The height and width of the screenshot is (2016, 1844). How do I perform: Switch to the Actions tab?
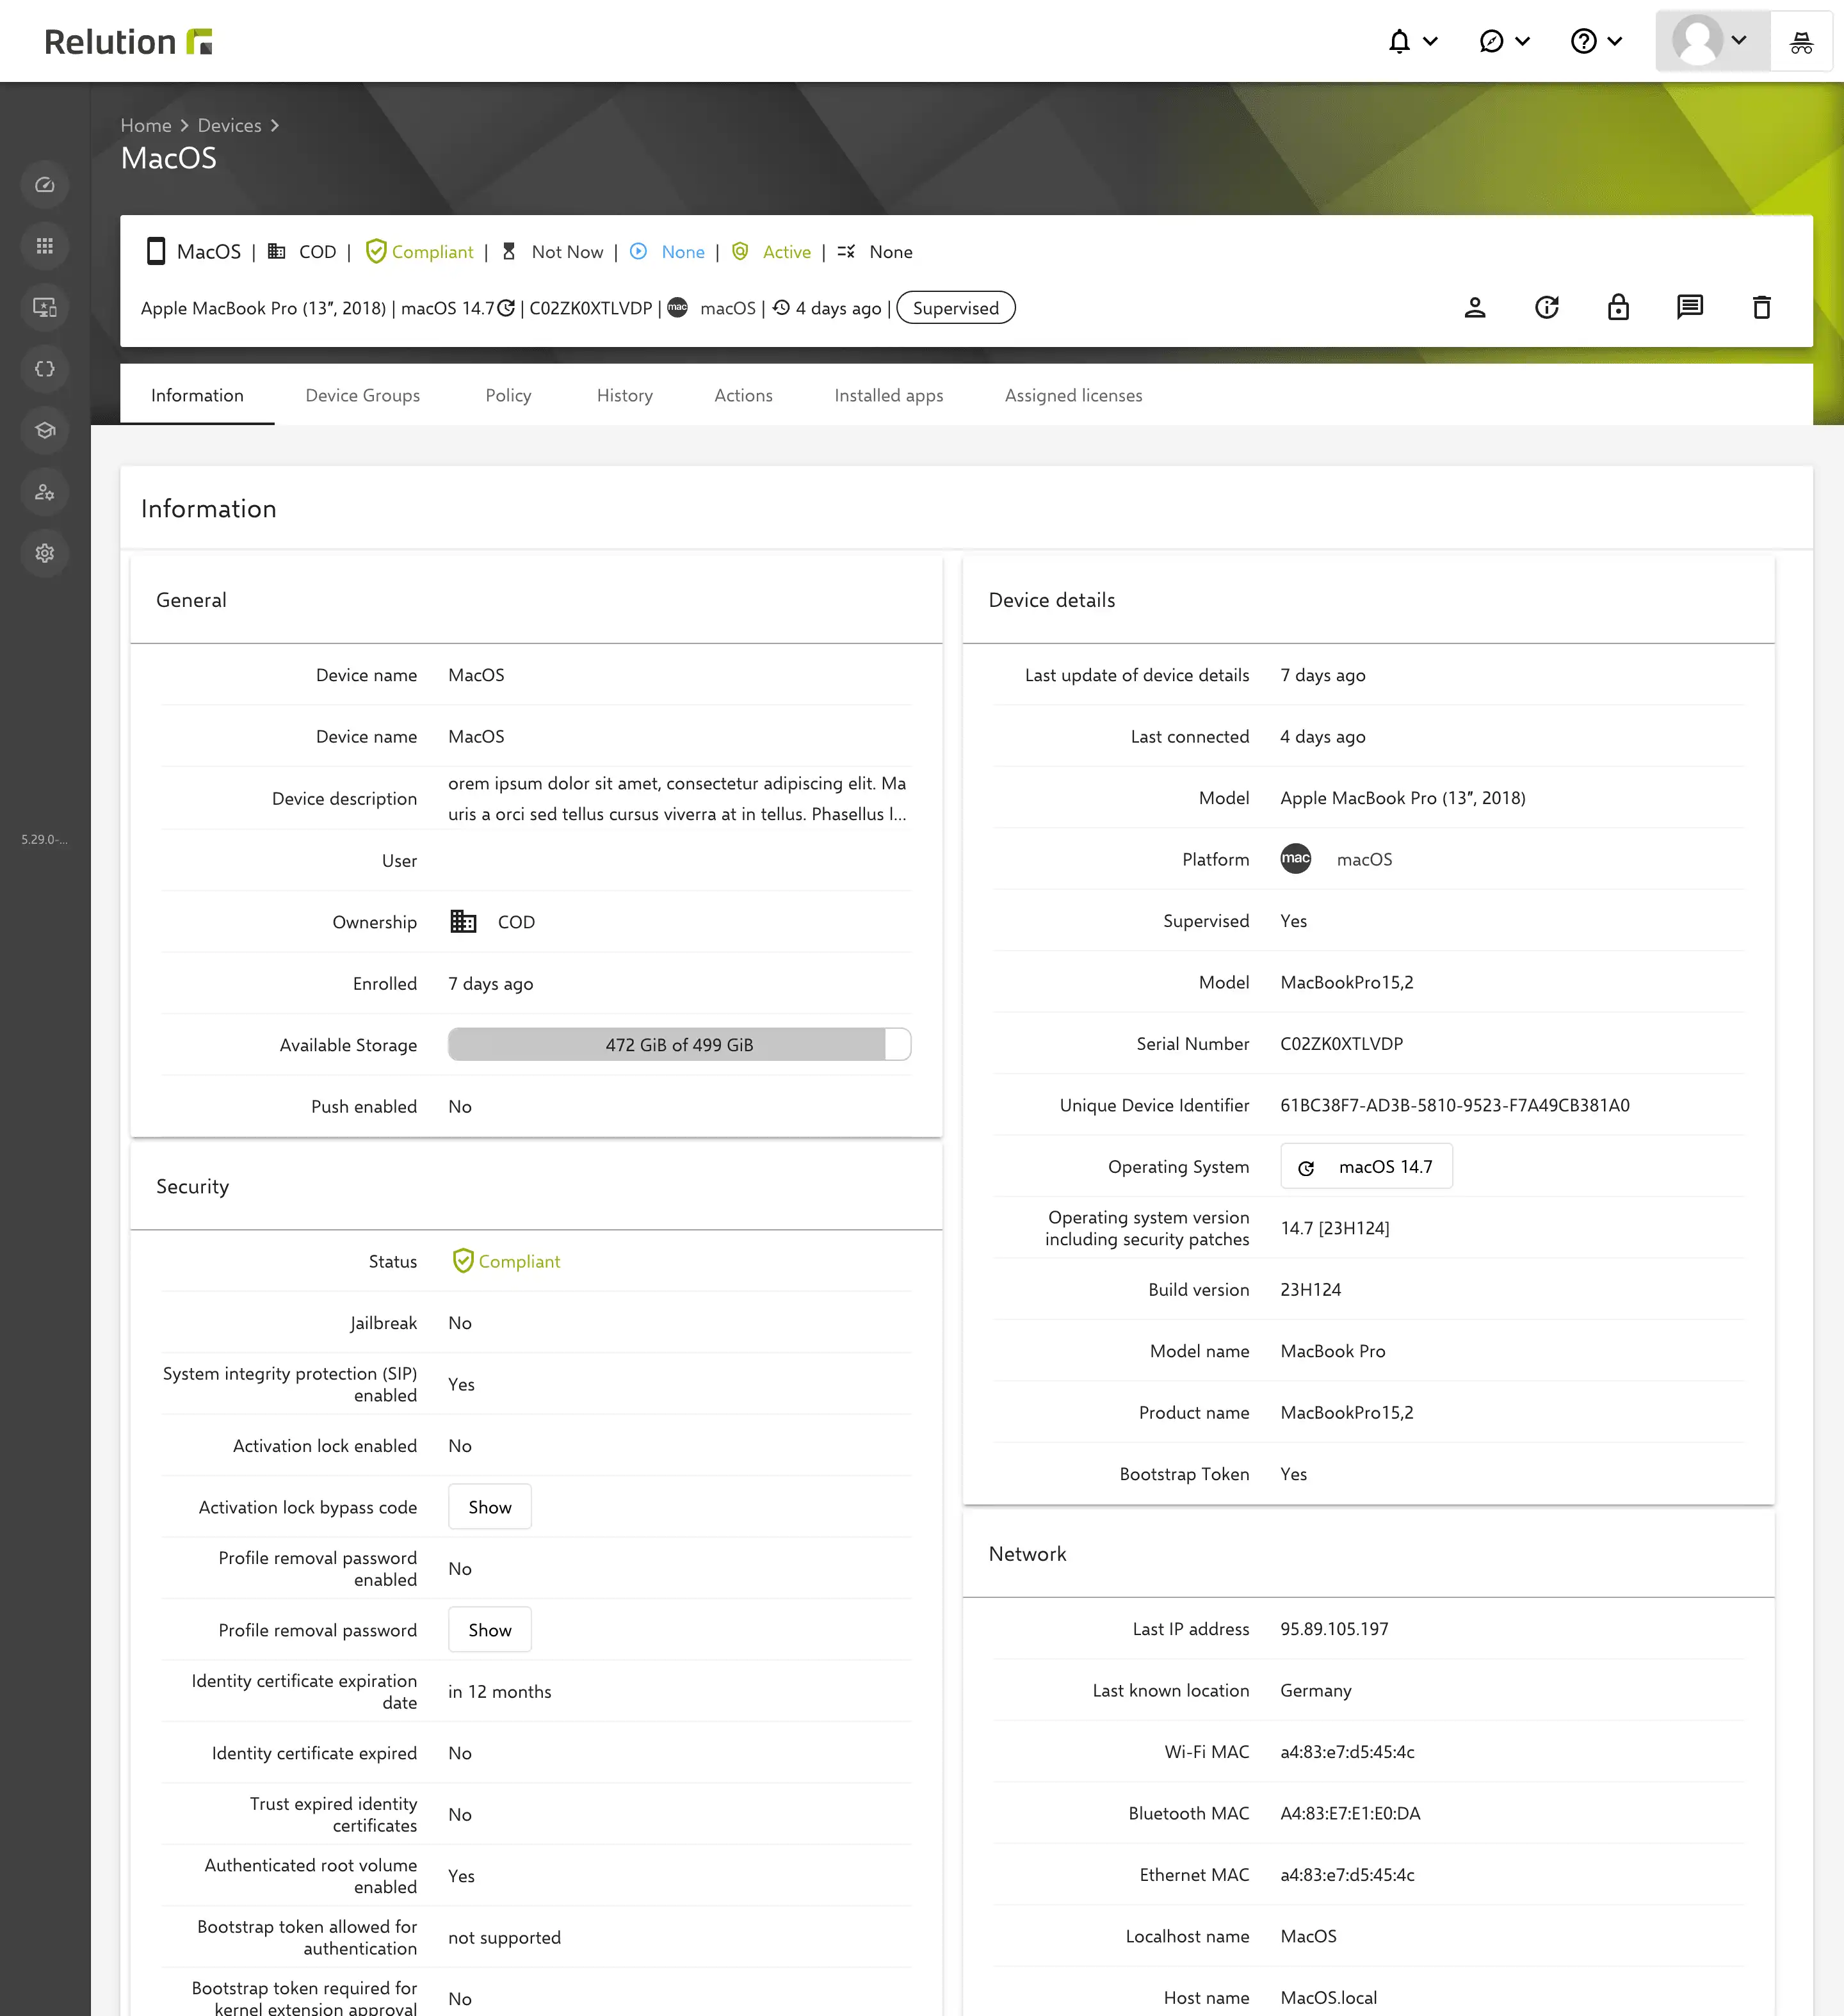[x=743, y=395]
